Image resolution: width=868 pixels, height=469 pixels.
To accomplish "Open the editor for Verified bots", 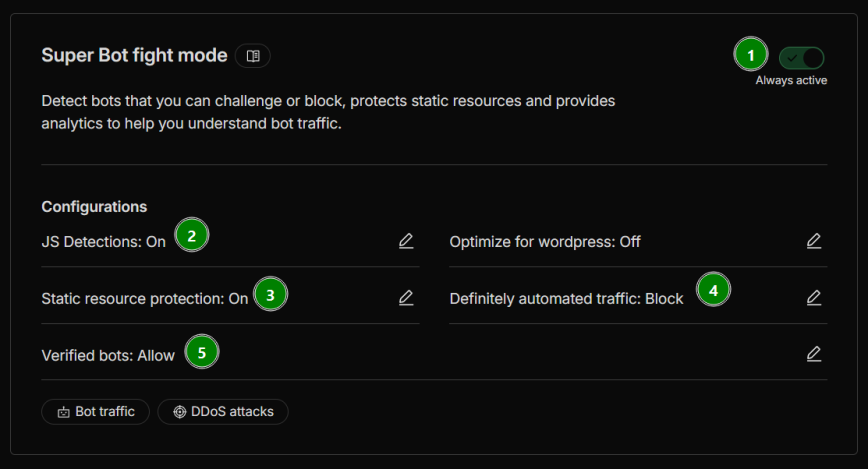I will point(814,354).
